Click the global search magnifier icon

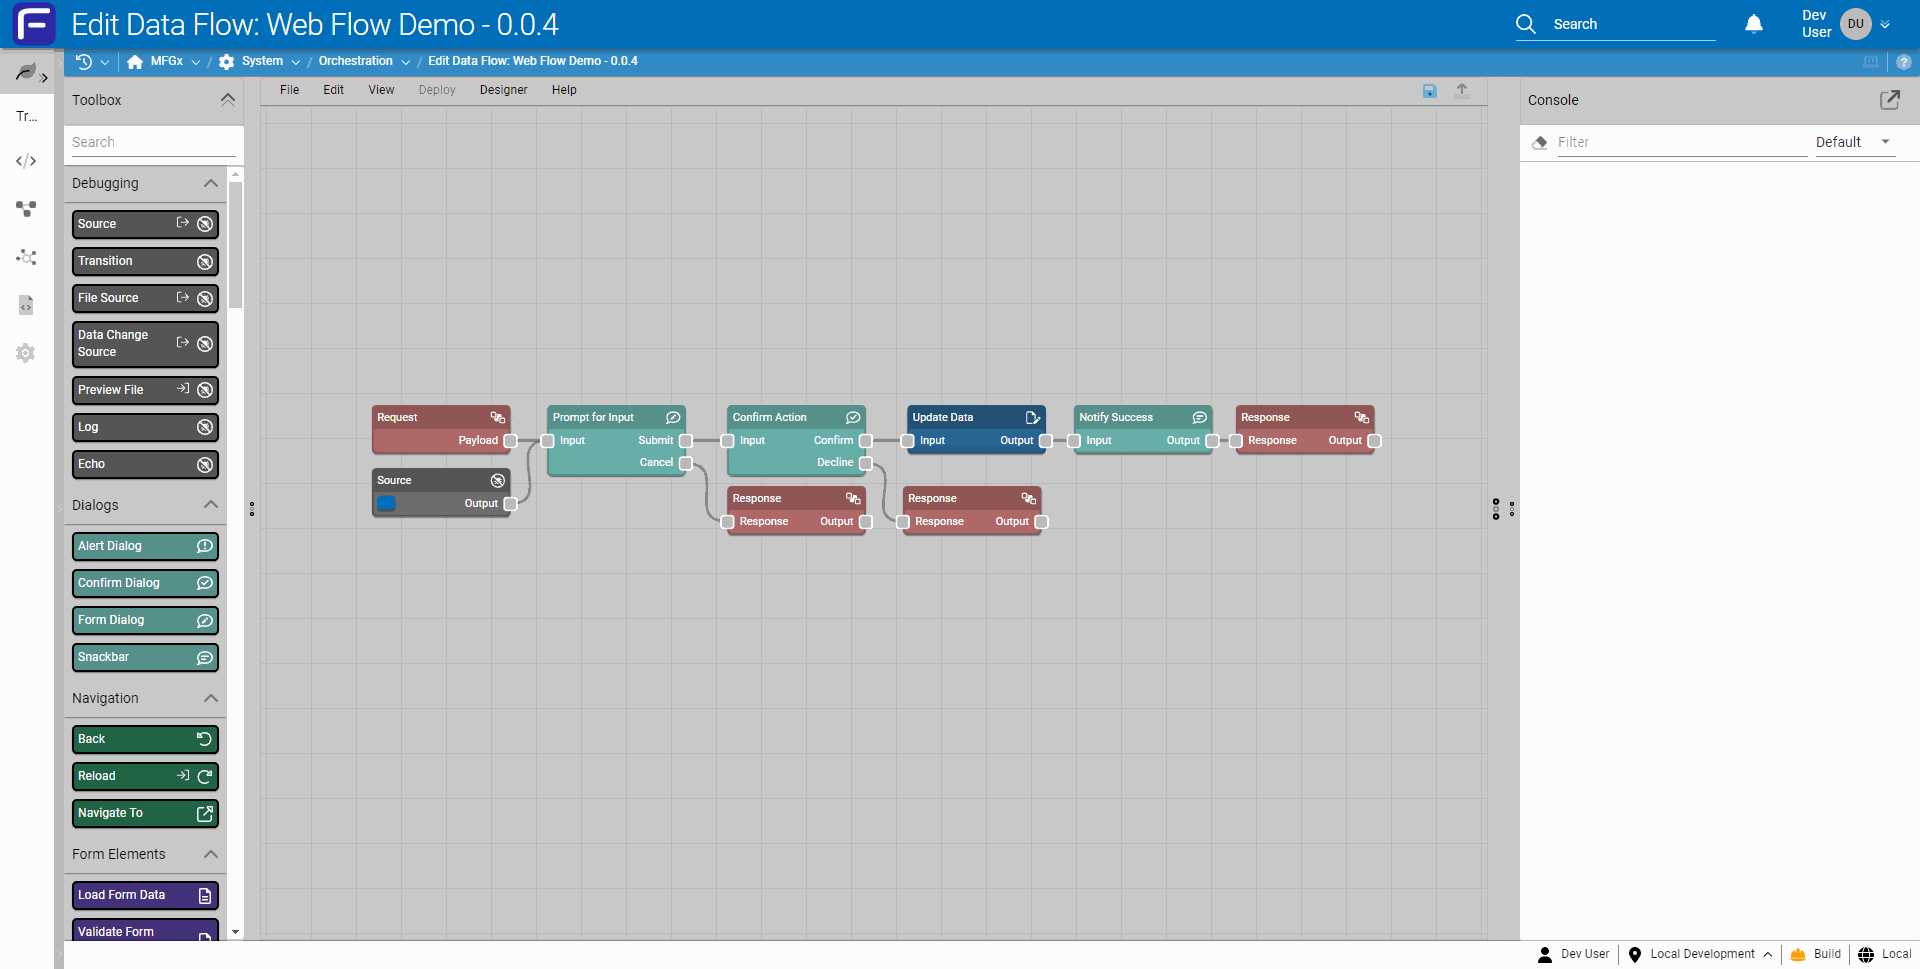(x=1526, y=24)
